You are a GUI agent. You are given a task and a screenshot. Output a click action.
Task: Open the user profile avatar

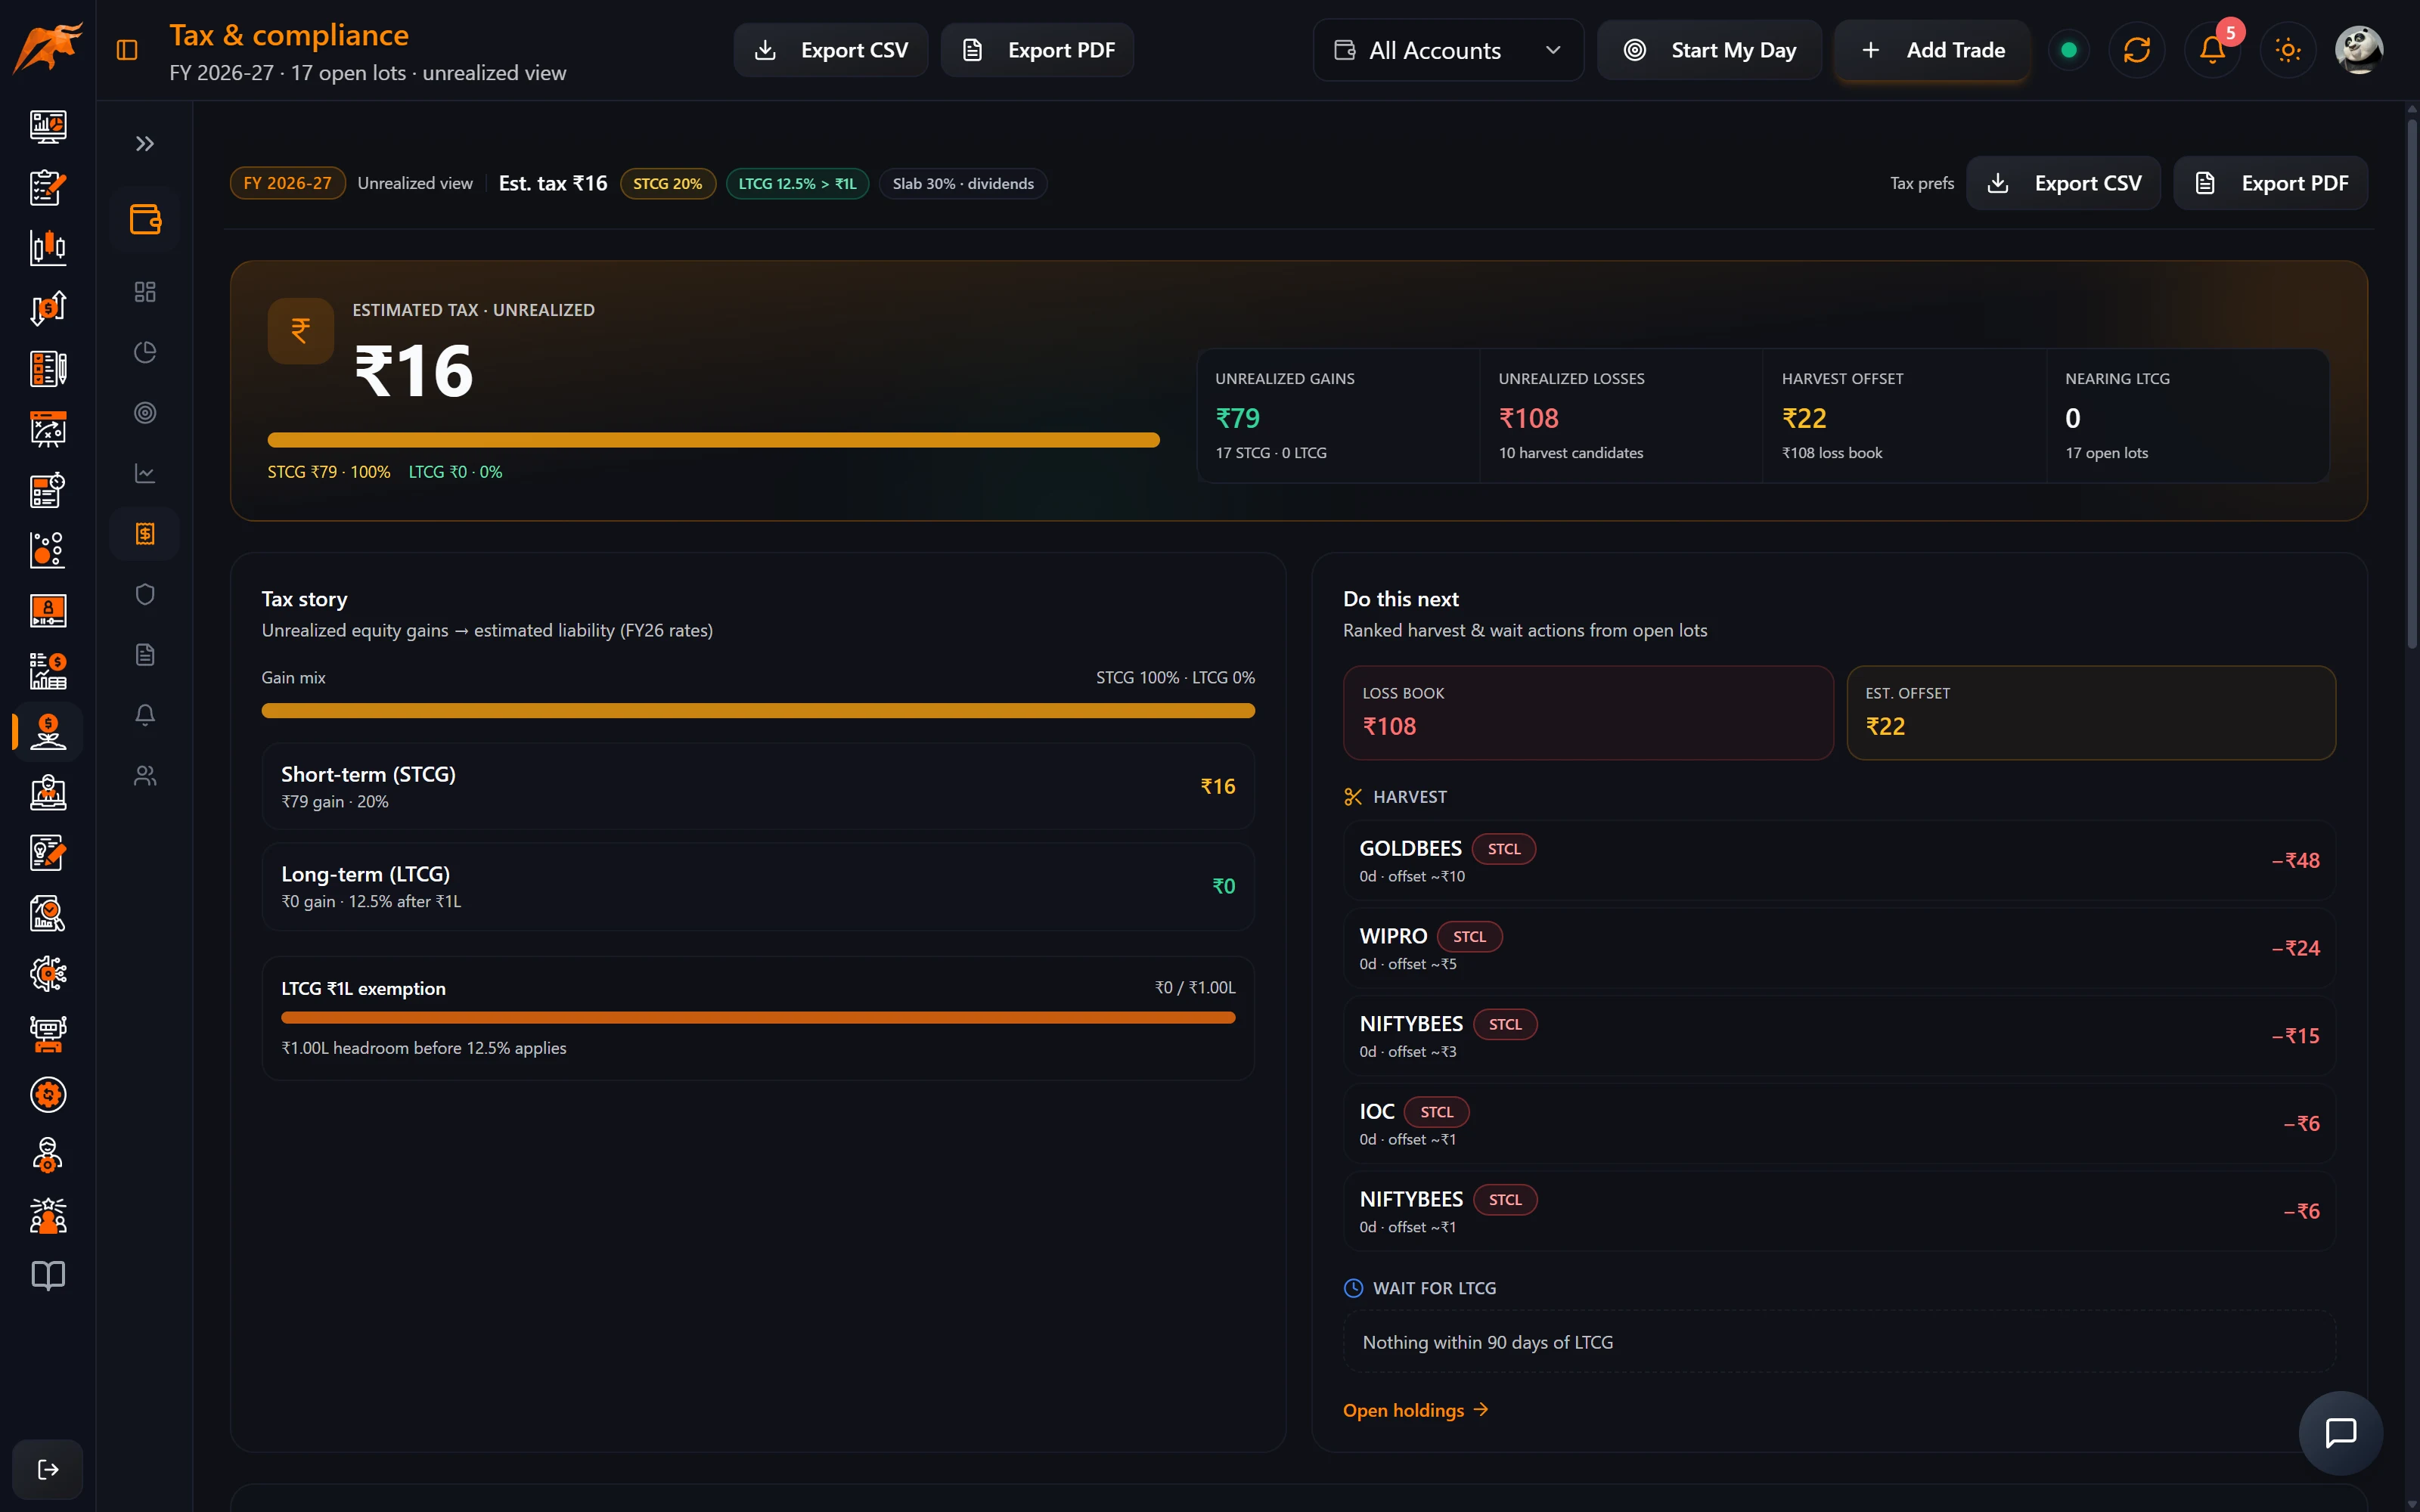coord(2359,50)
